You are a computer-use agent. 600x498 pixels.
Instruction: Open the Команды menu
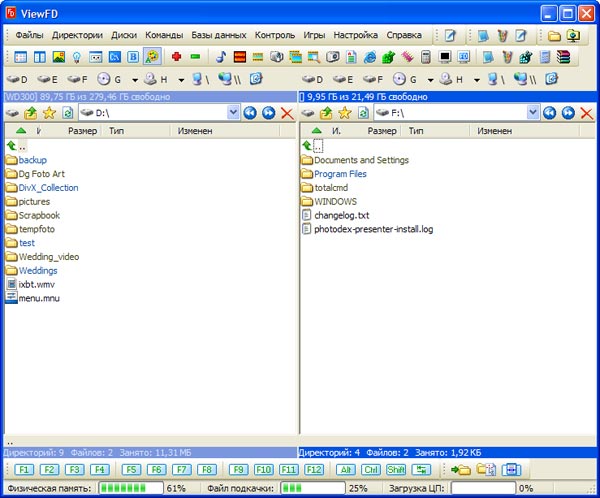[x=164, y=35]
